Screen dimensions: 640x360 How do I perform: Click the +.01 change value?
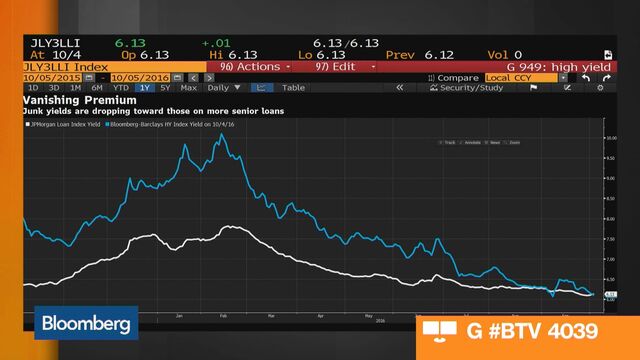click(216, 43)
